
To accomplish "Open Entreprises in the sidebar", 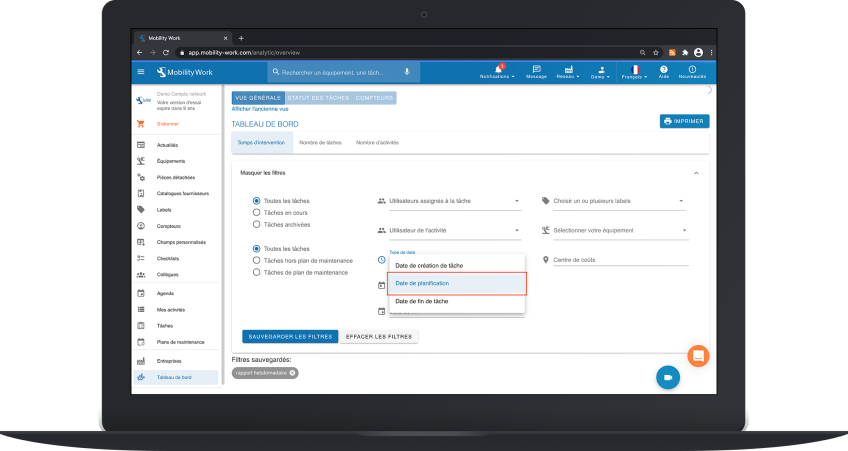I will pos(169,361).
